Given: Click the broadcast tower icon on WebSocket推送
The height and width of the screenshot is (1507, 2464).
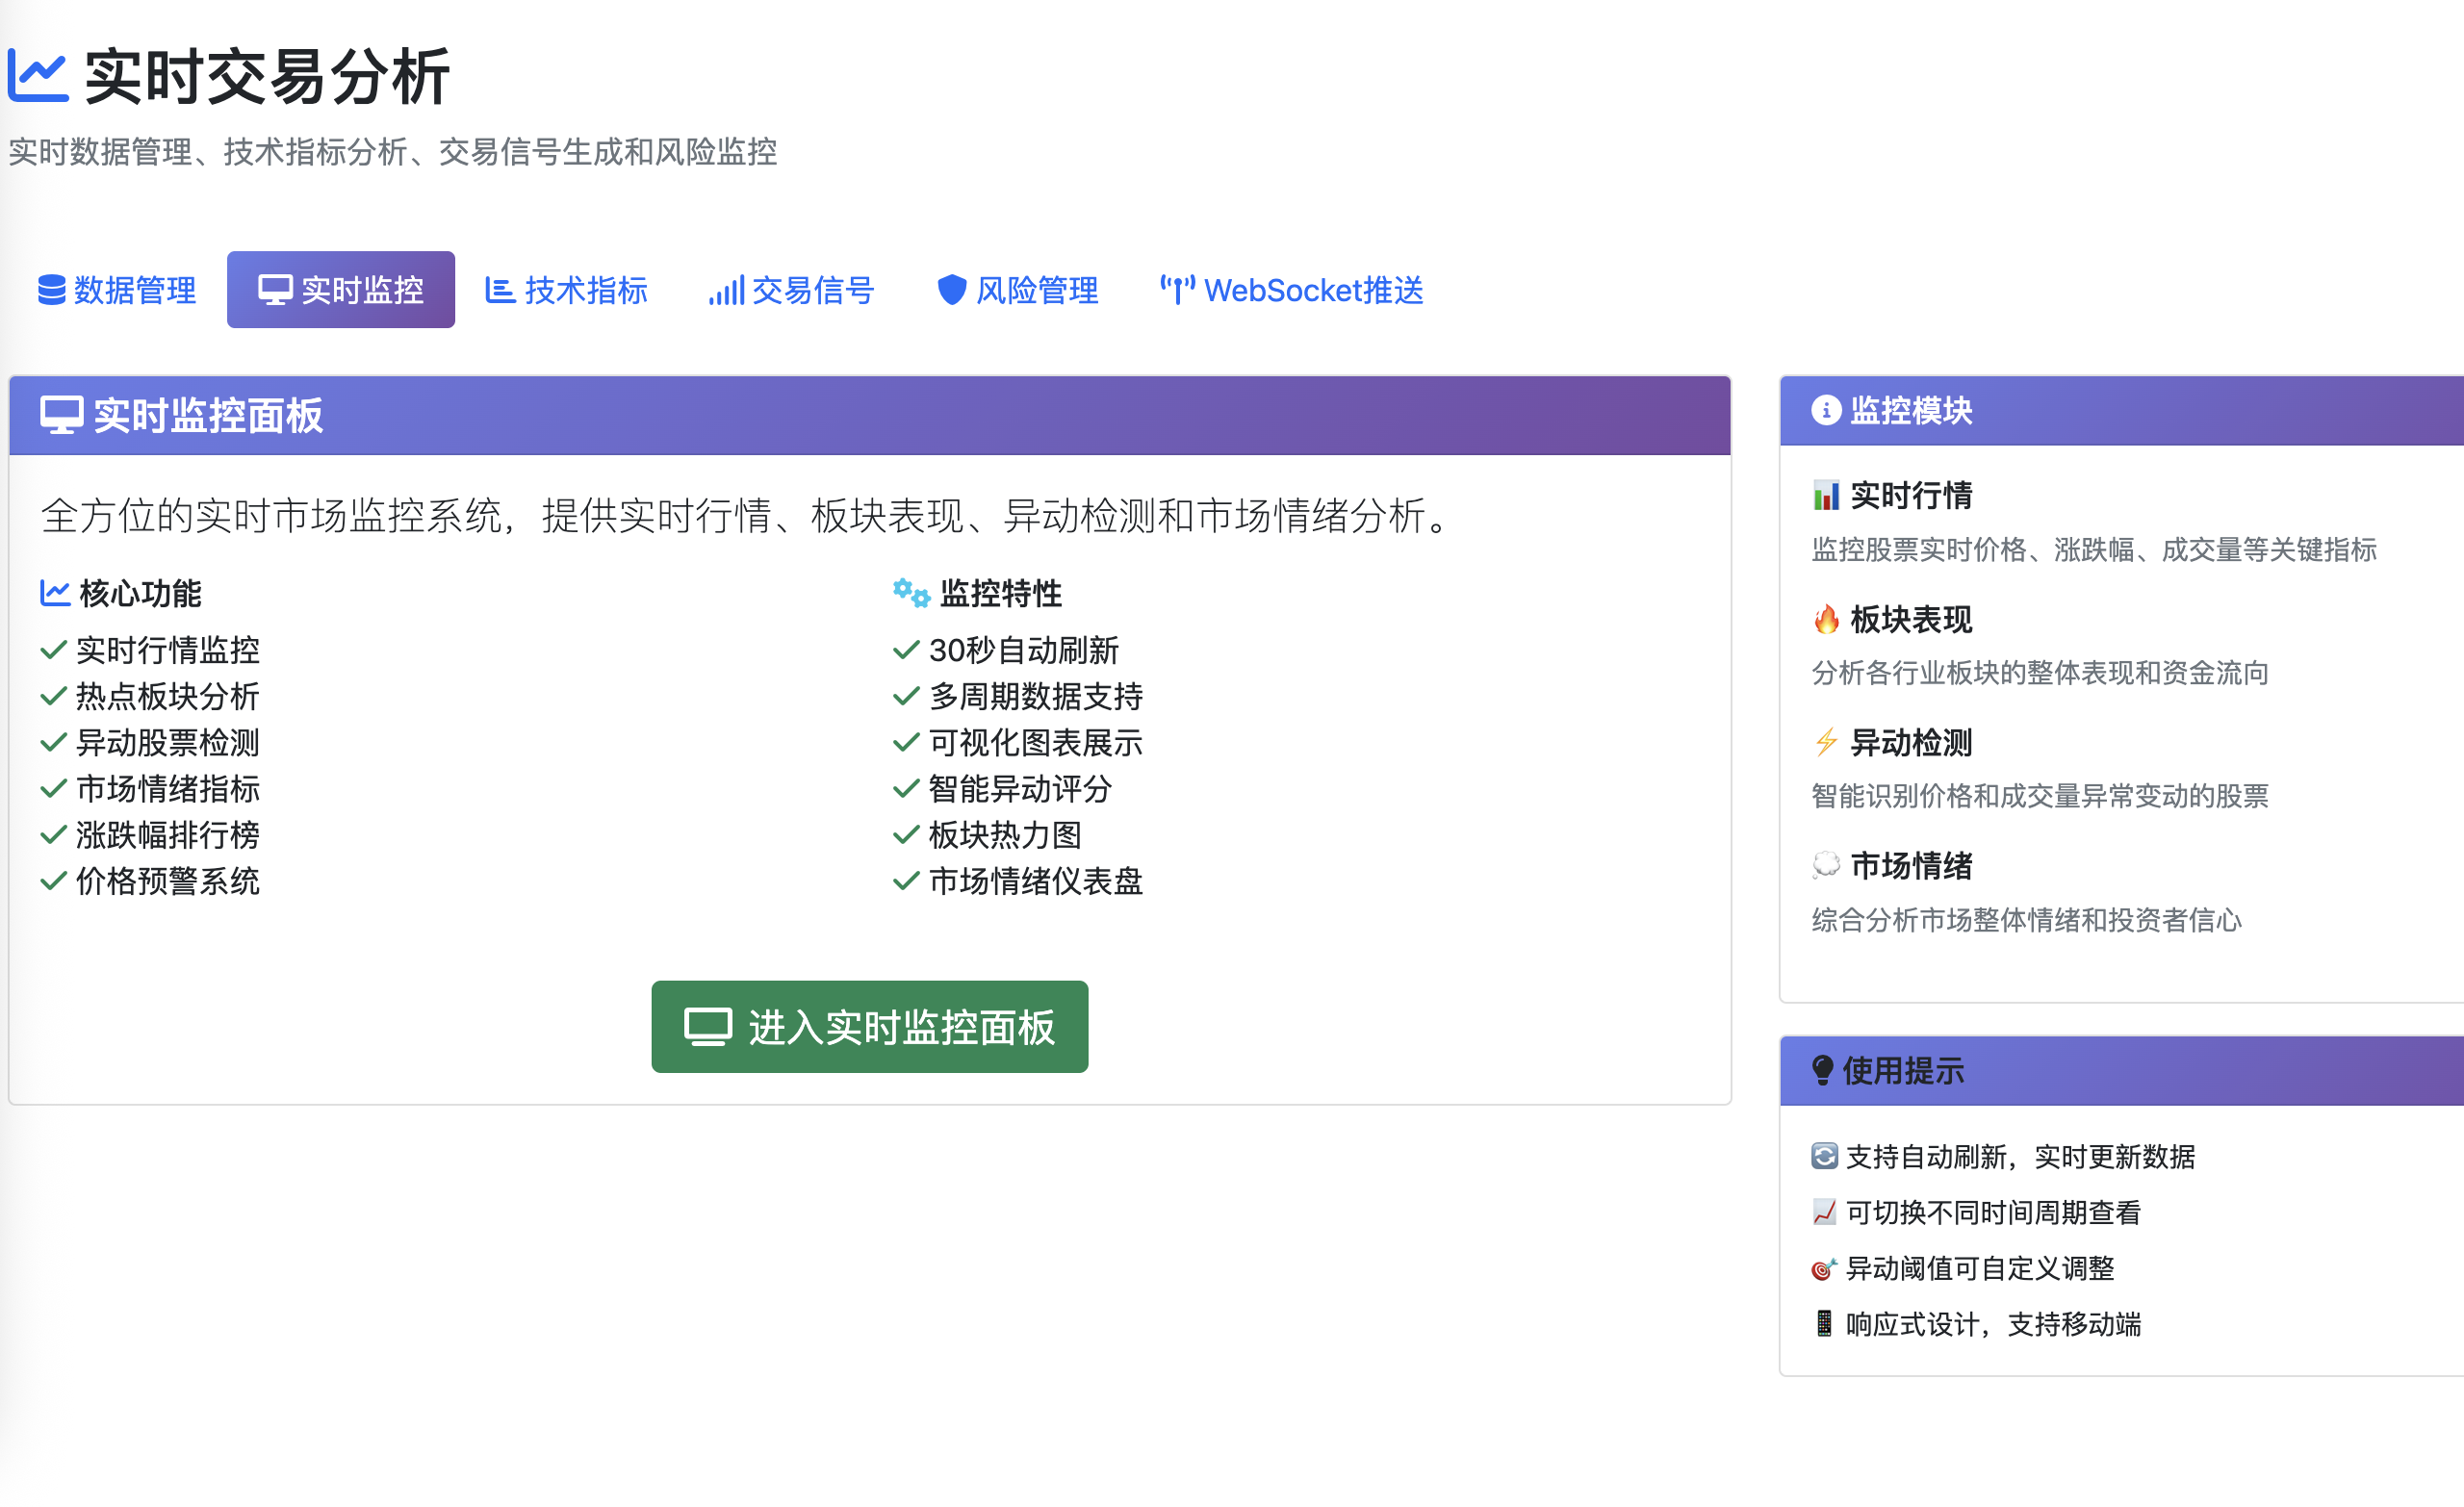Looking at the screenshot, I should 1177,290.
